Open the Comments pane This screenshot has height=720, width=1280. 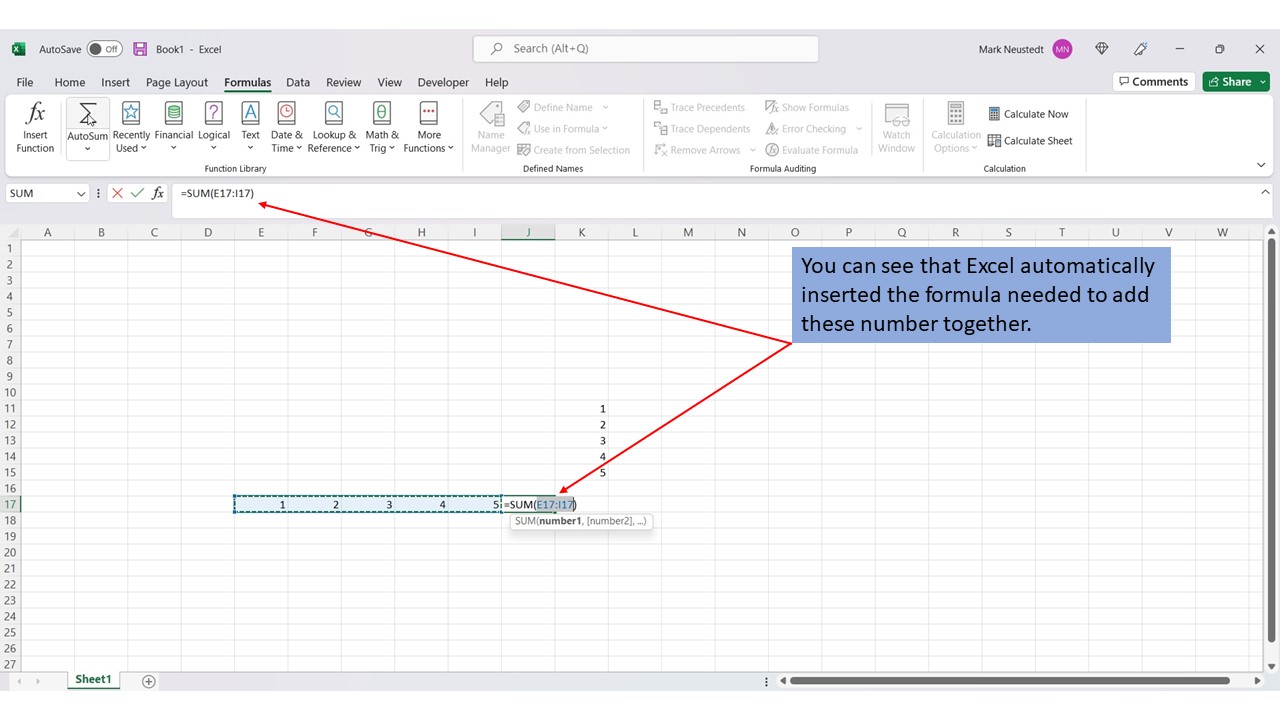coord(1153,81)
